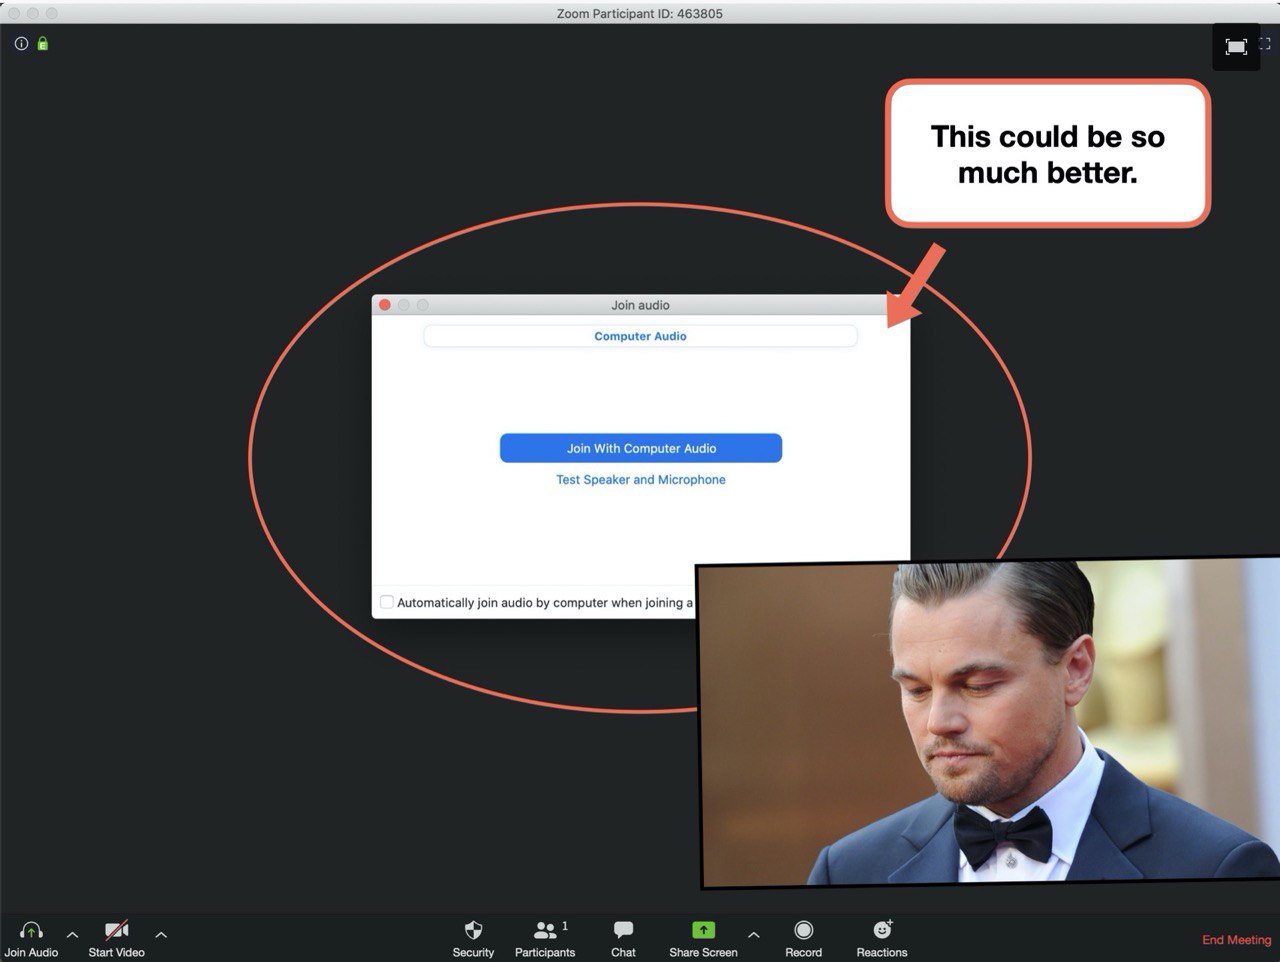This screenshot has height=962, width=1280.
Task: Enable automatically join audio by computer checkbox
Action: (x=387, y=602)
